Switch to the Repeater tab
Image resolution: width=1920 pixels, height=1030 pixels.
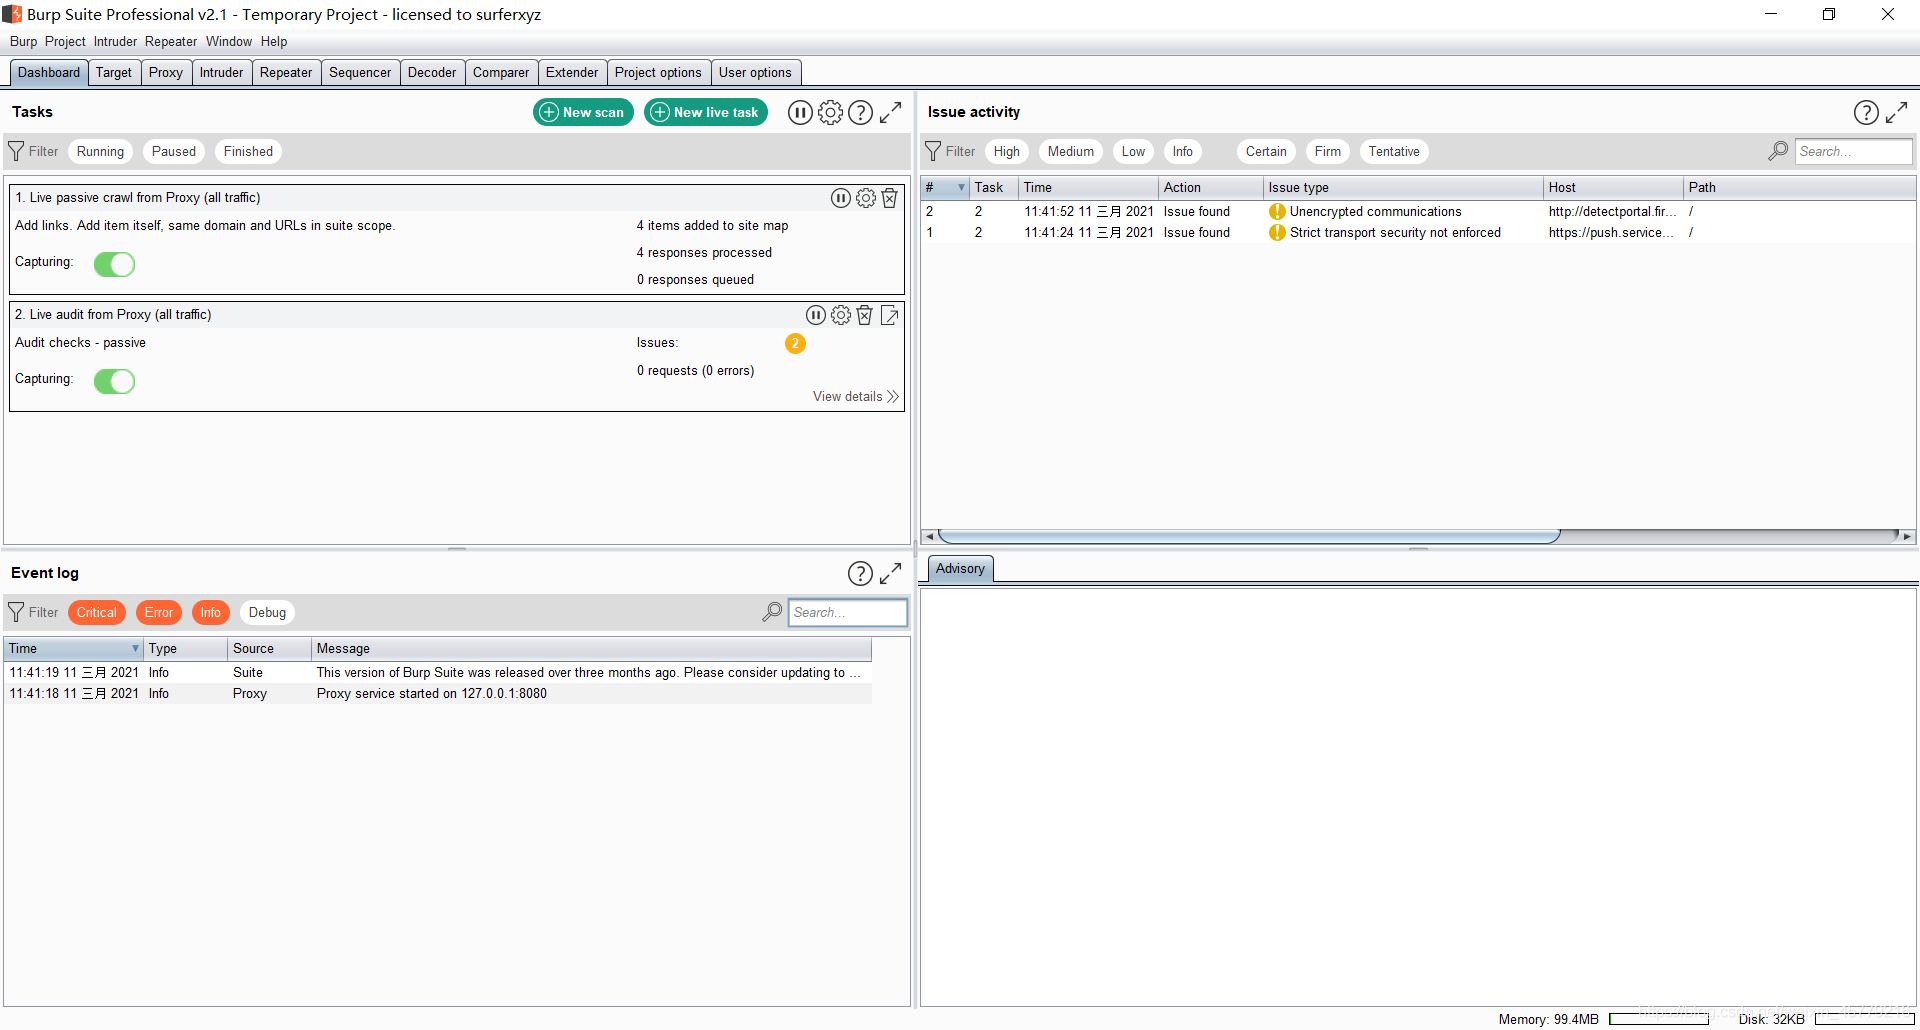coord(286,72)
